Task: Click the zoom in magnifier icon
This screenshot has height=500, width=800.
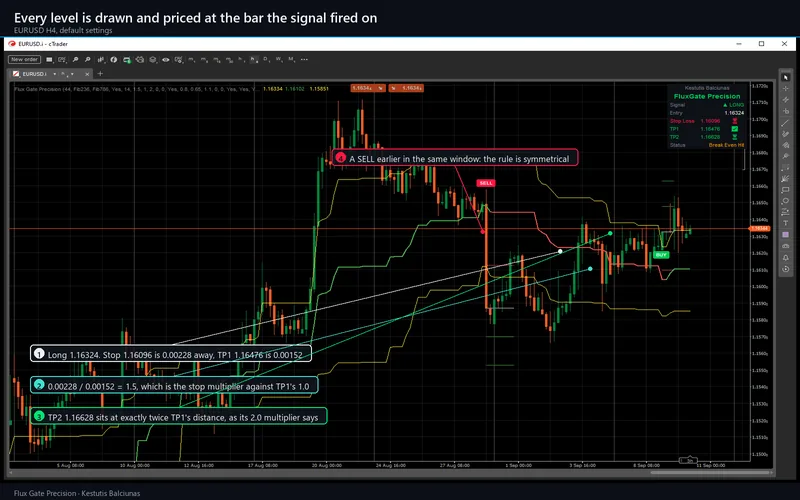Action: [75, 60]
